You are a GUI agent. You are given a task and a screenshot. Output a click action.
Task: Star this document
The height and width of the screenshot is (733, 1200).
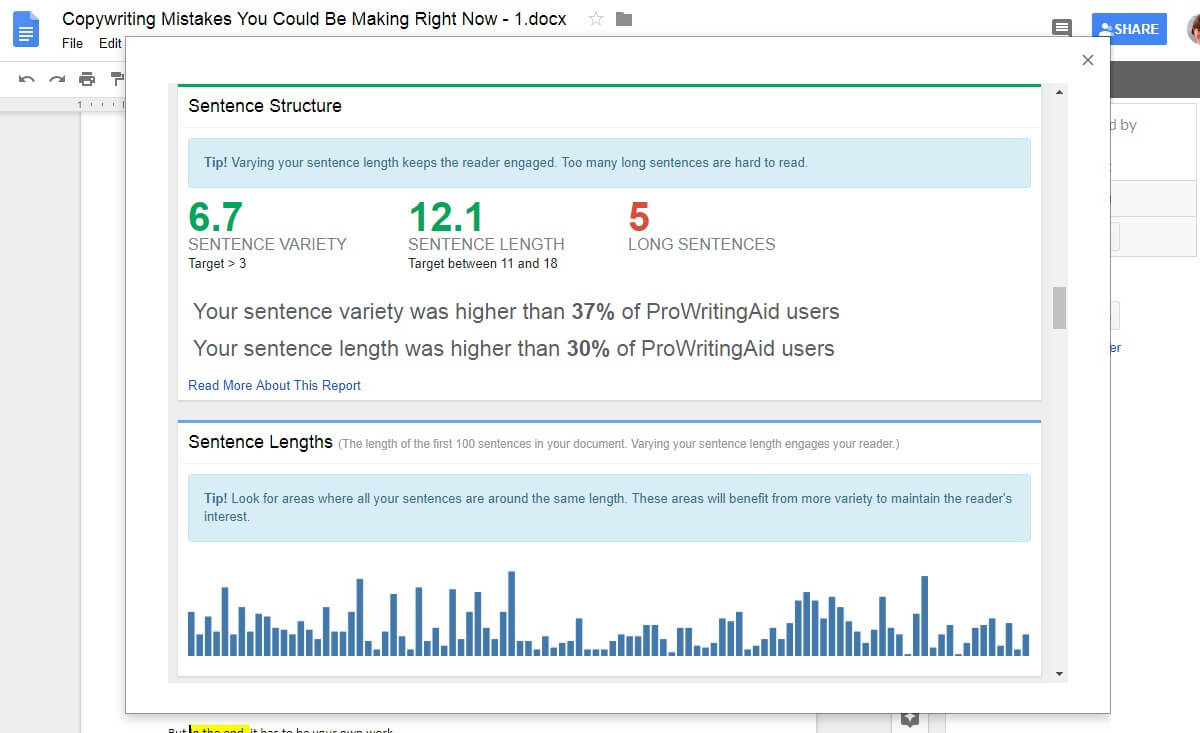click(596, 19)
